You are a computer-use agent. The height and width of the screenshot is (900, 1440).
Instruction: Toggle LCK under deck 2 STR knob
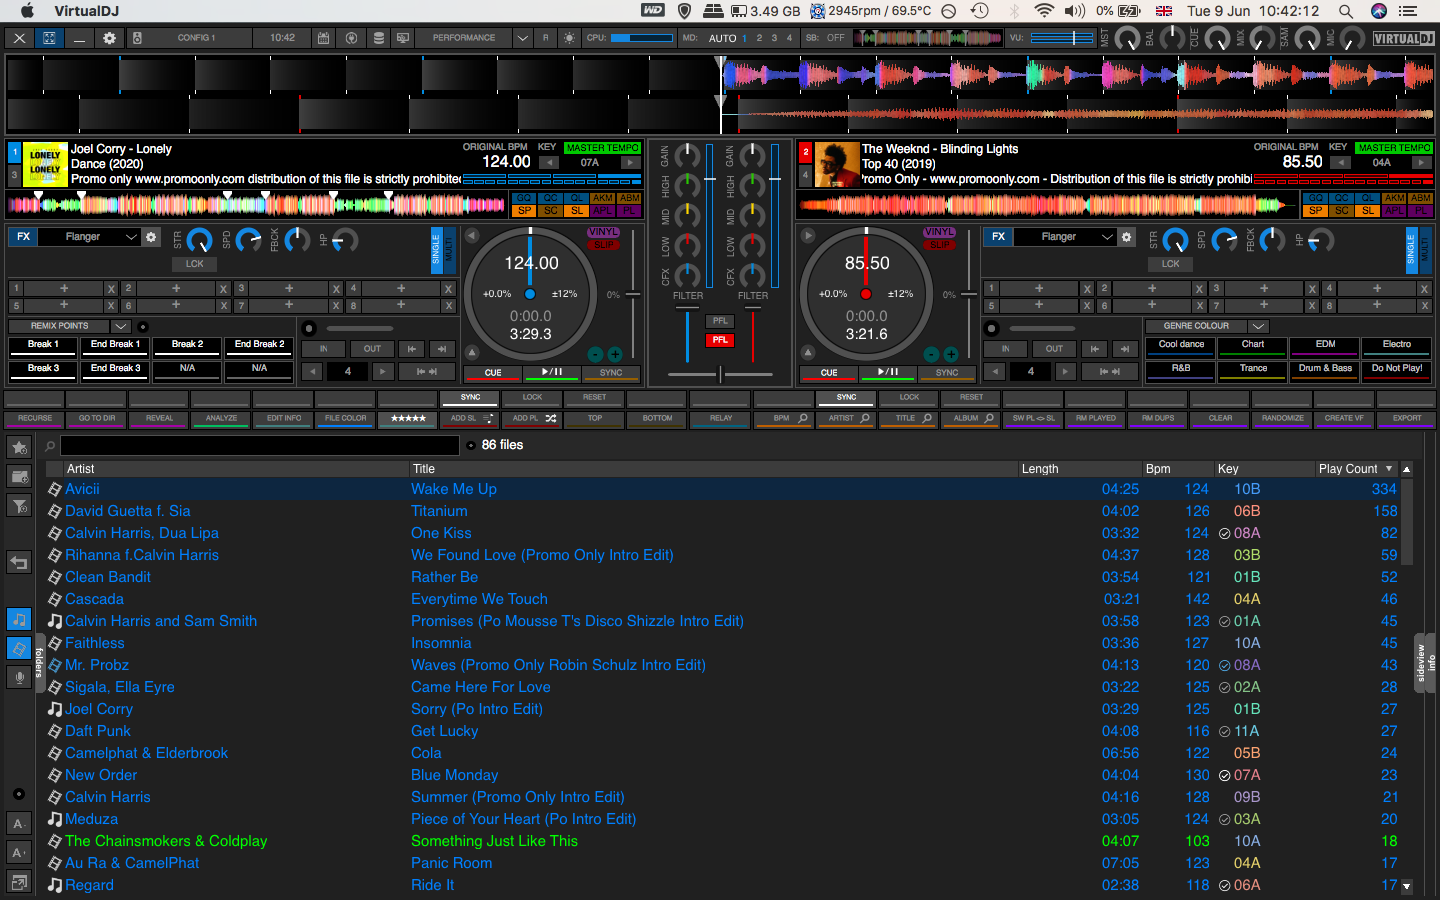click(x=1171, y=264)
